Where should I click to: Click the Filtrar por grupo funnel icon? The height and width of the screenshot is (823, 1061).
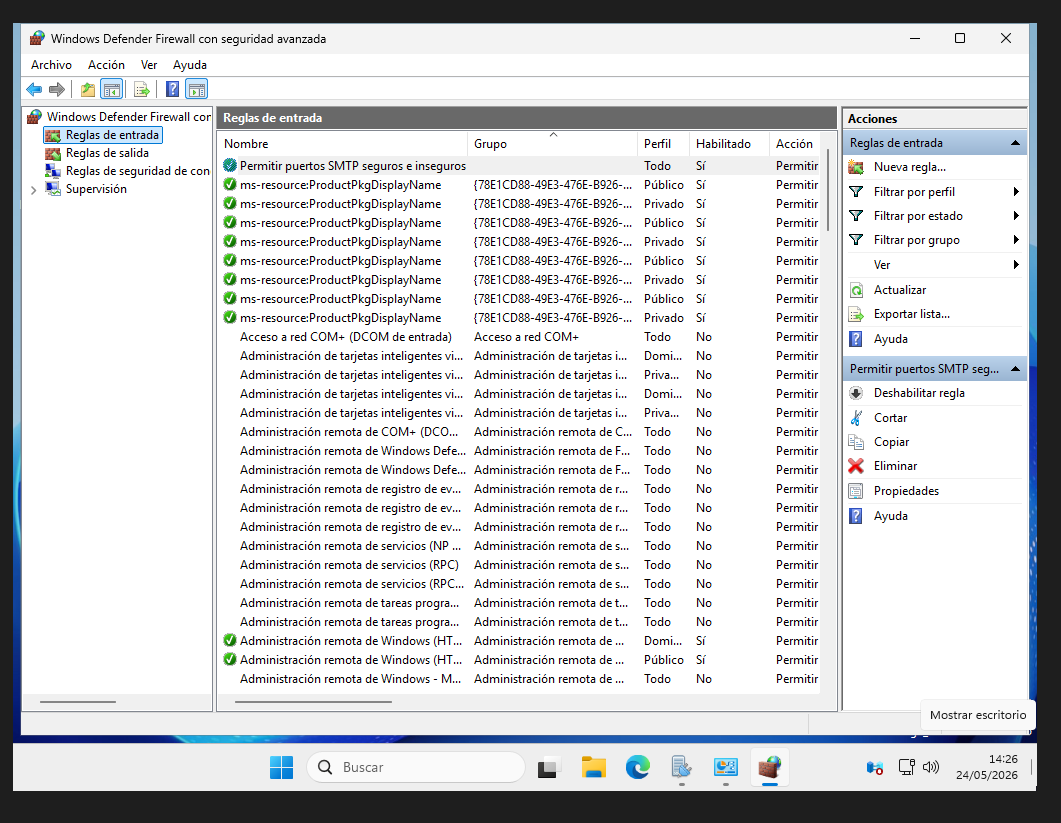(856, 240)
